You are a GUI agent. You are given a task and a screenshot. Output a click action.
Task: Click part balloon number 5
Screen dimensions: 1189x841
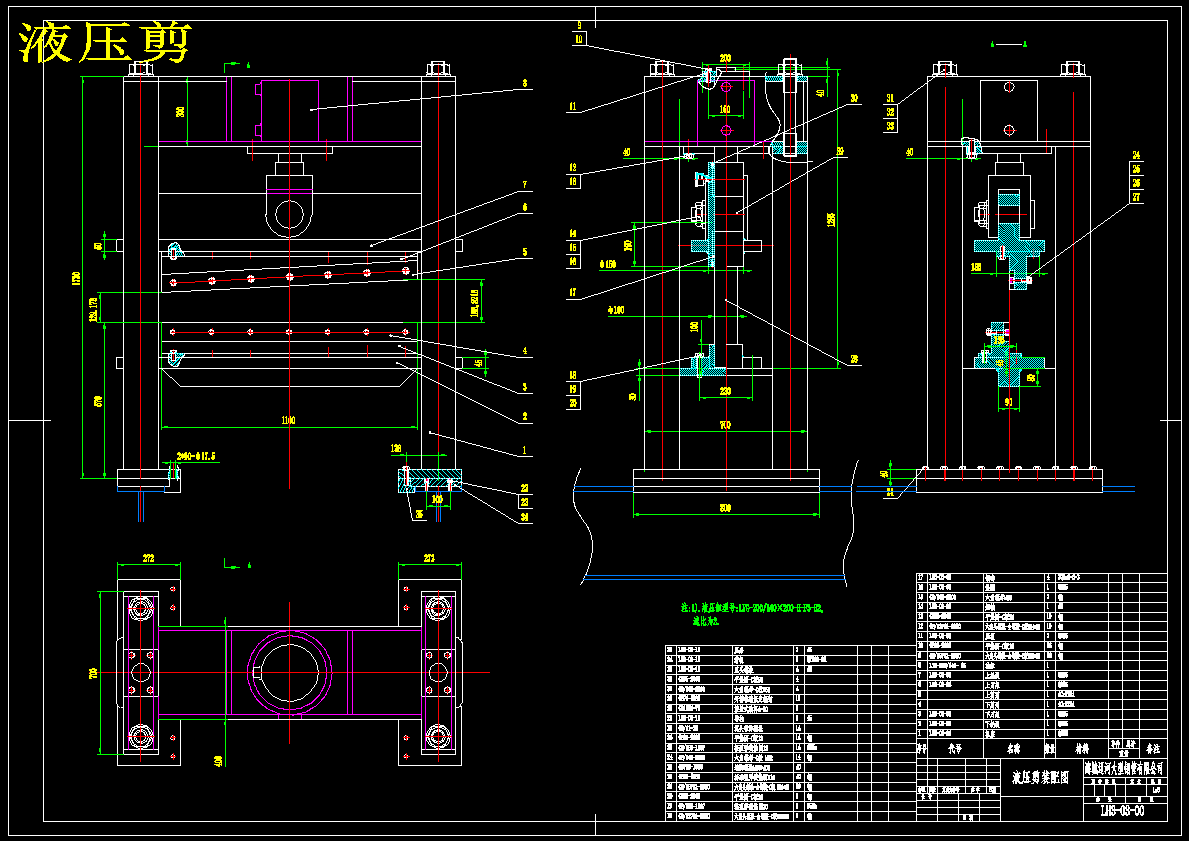click(x=525, y=252)
